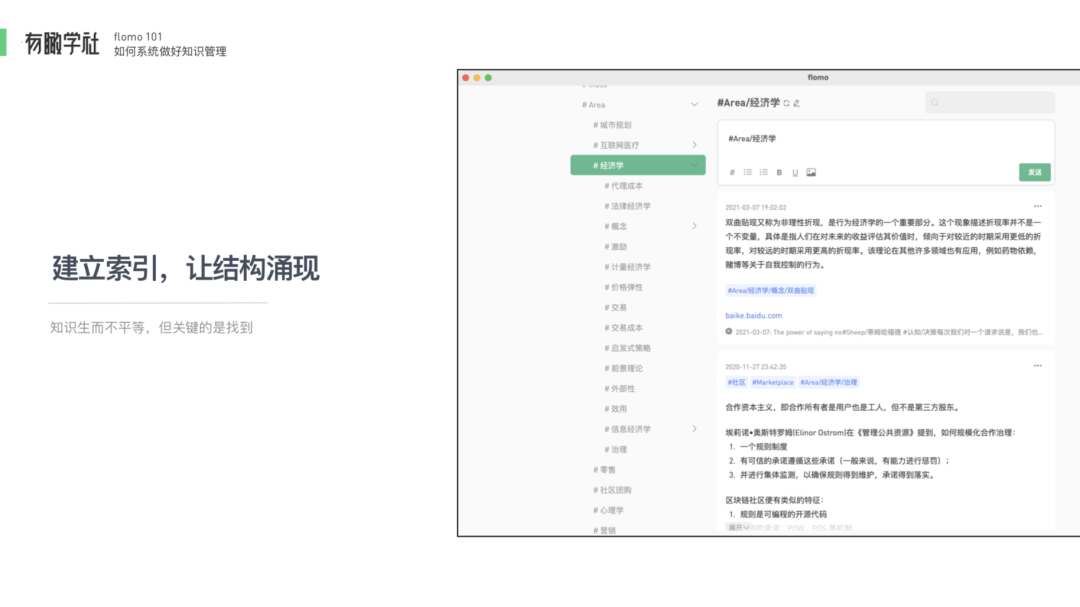Open the #Area/经济学/治理 tag link
The image size is (1080, 607).
point(829,382)
